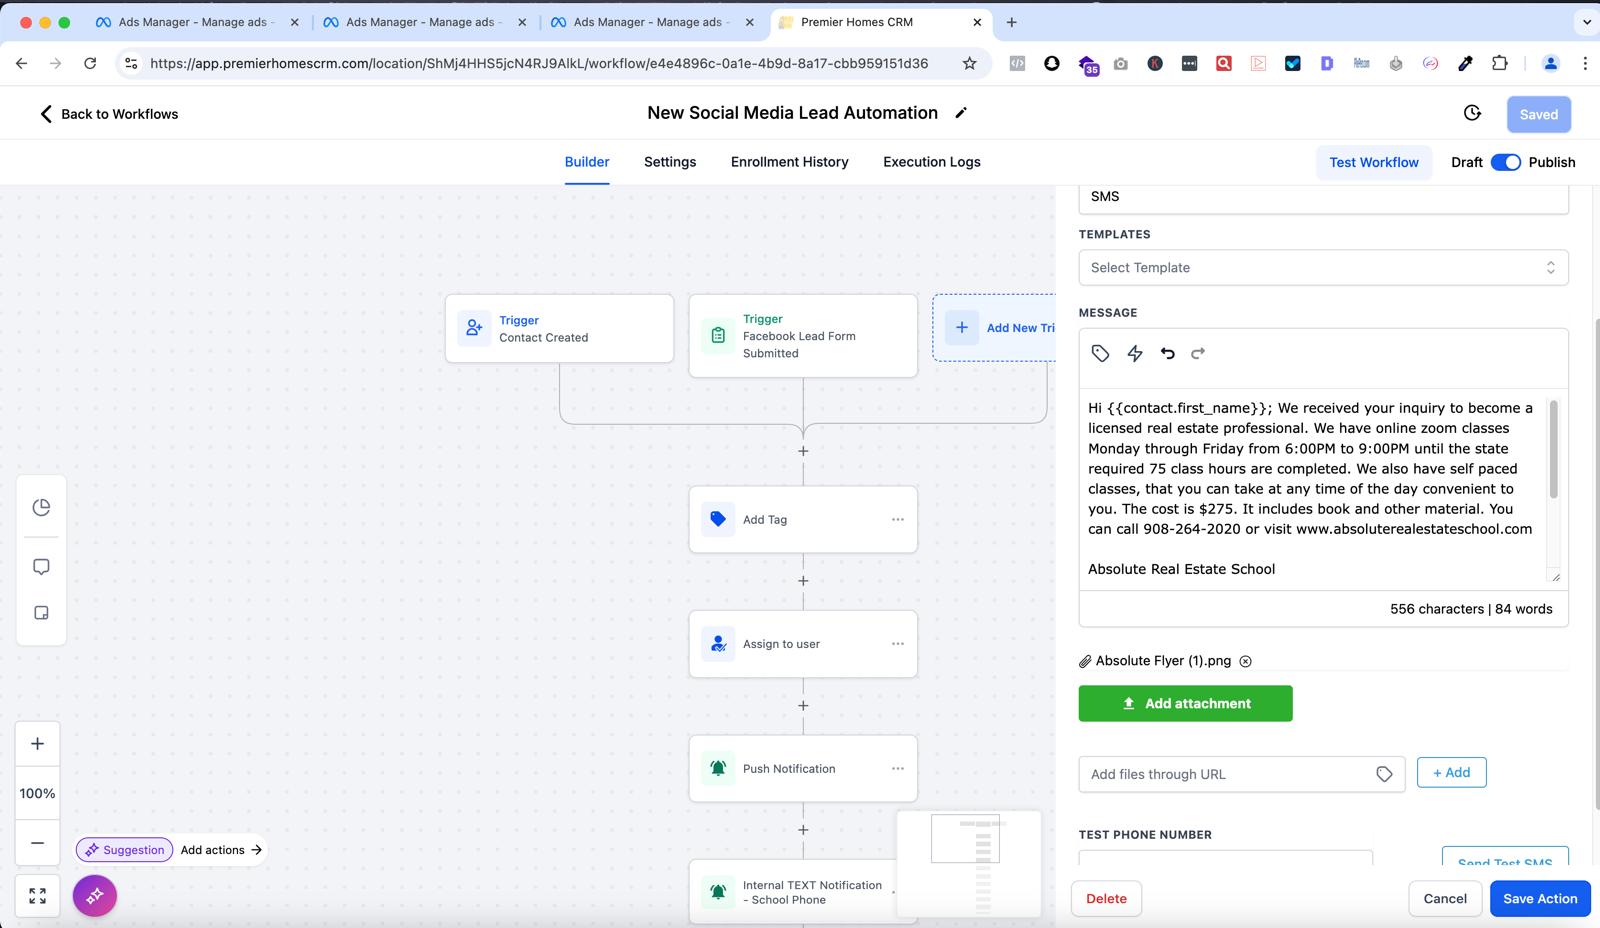The height and width of the screenshot is (928, 1600).
Task: Open the Execution Logs tab
Action: tap(931, 162)
